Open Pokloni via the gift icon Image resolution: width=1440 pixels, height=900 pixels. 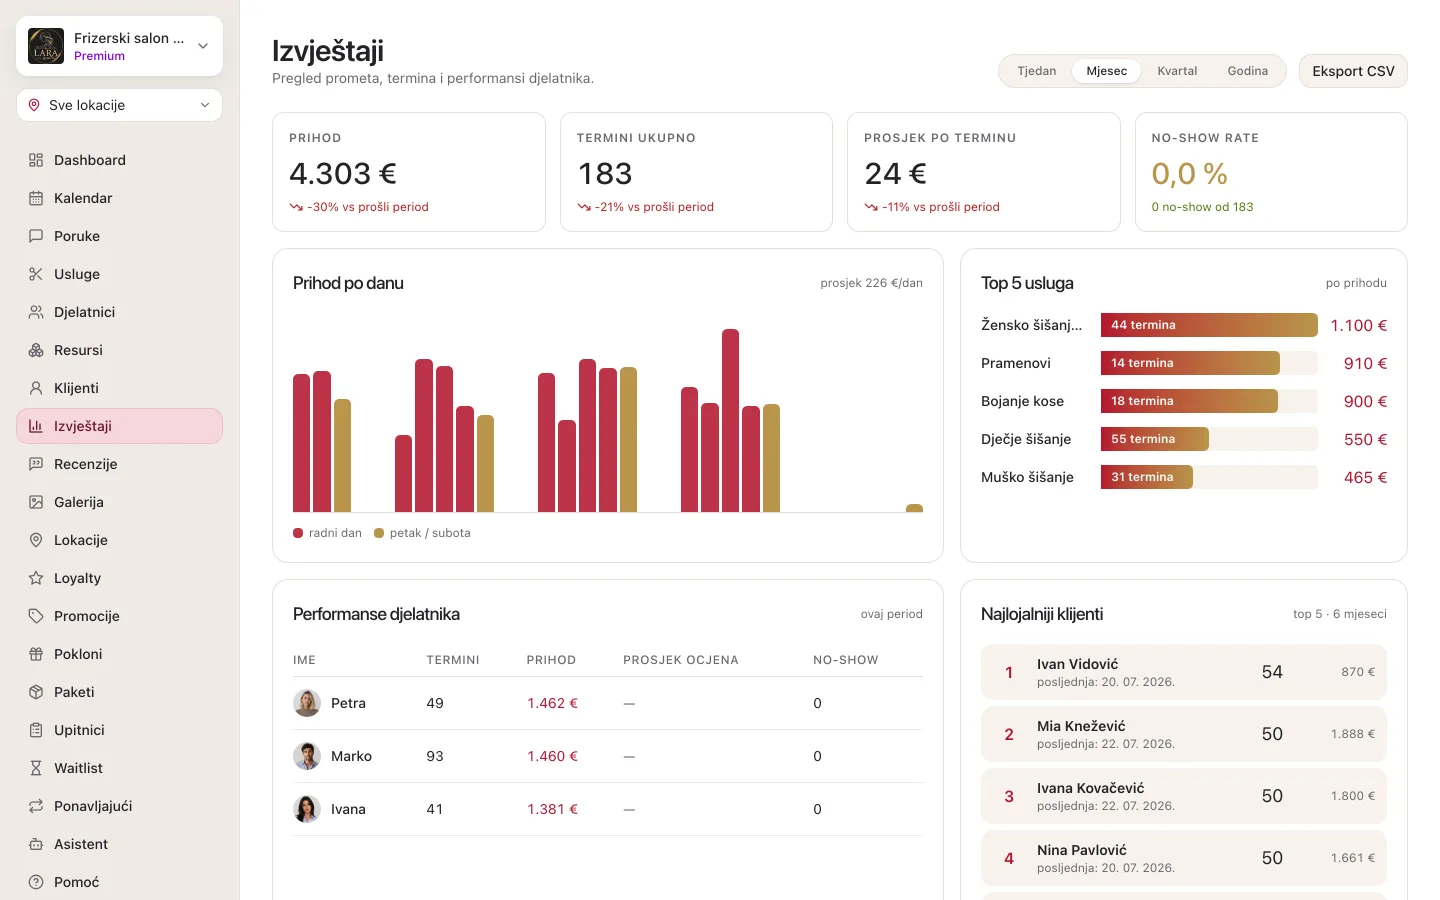tap(36, 654)
